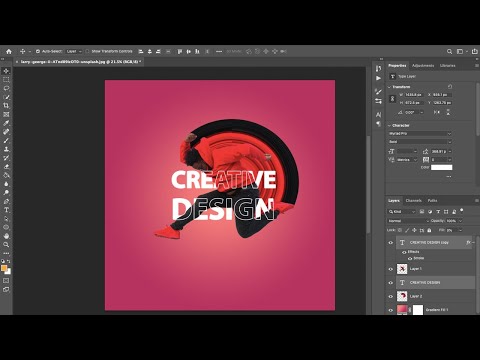Hide the CREATIVE DESIGN text layer
The height and width of the screenshot is (360, 480).
(391, 283)
